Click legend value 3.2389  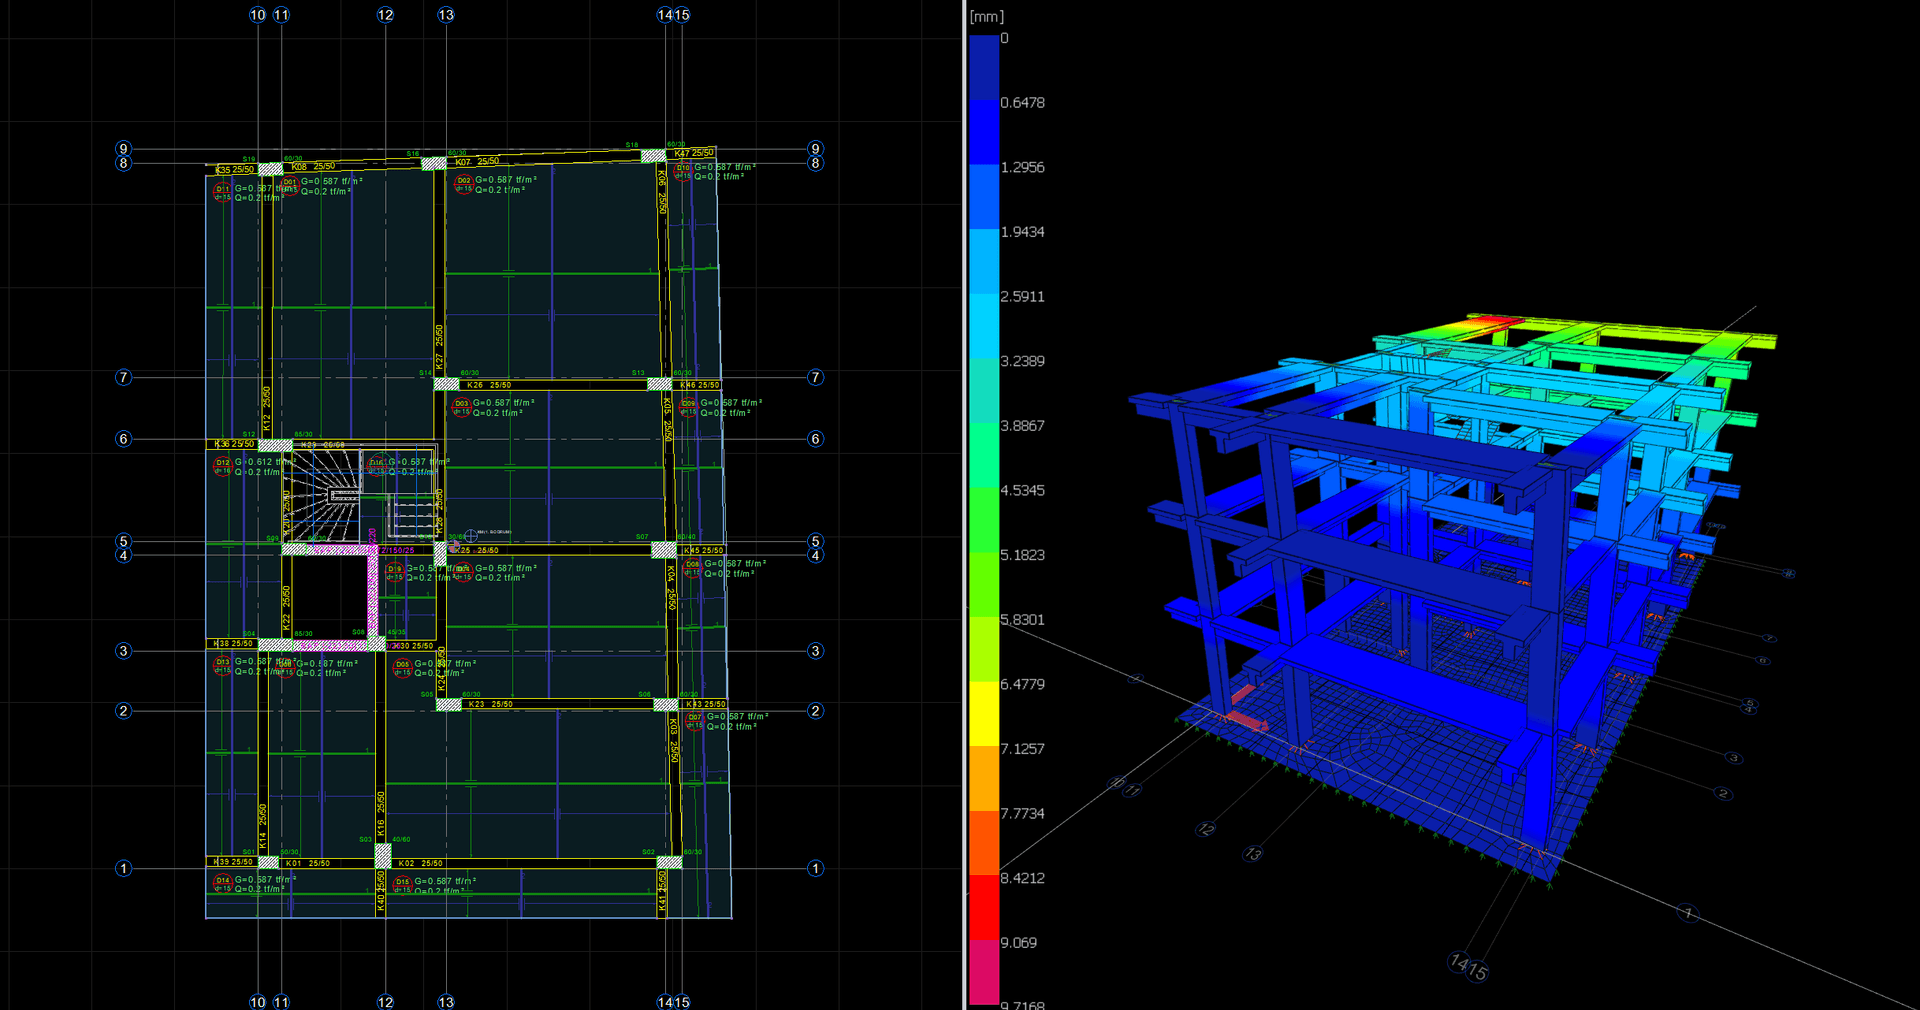[x=1022, y=361]
